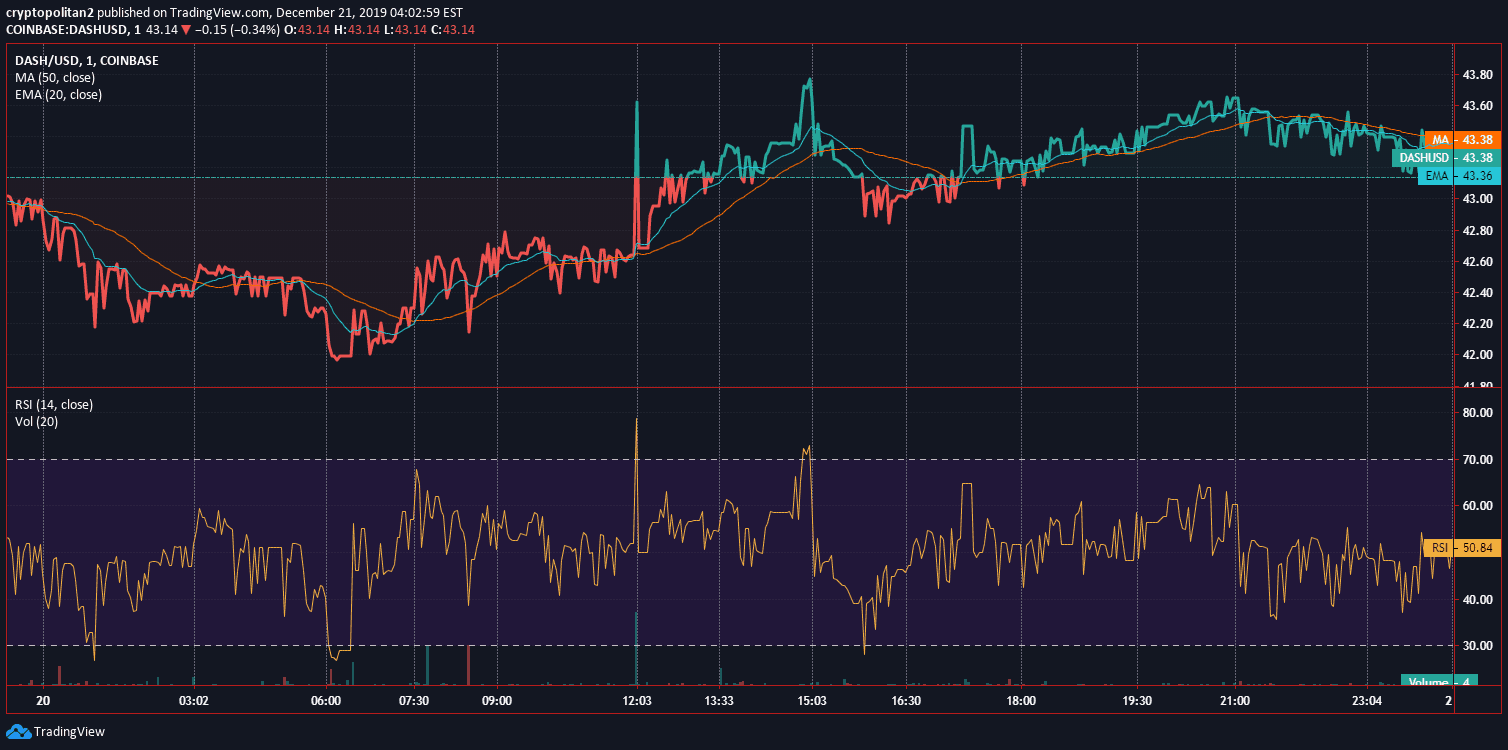Open the cryptopolitan2 author name

(x=50, y=13)
